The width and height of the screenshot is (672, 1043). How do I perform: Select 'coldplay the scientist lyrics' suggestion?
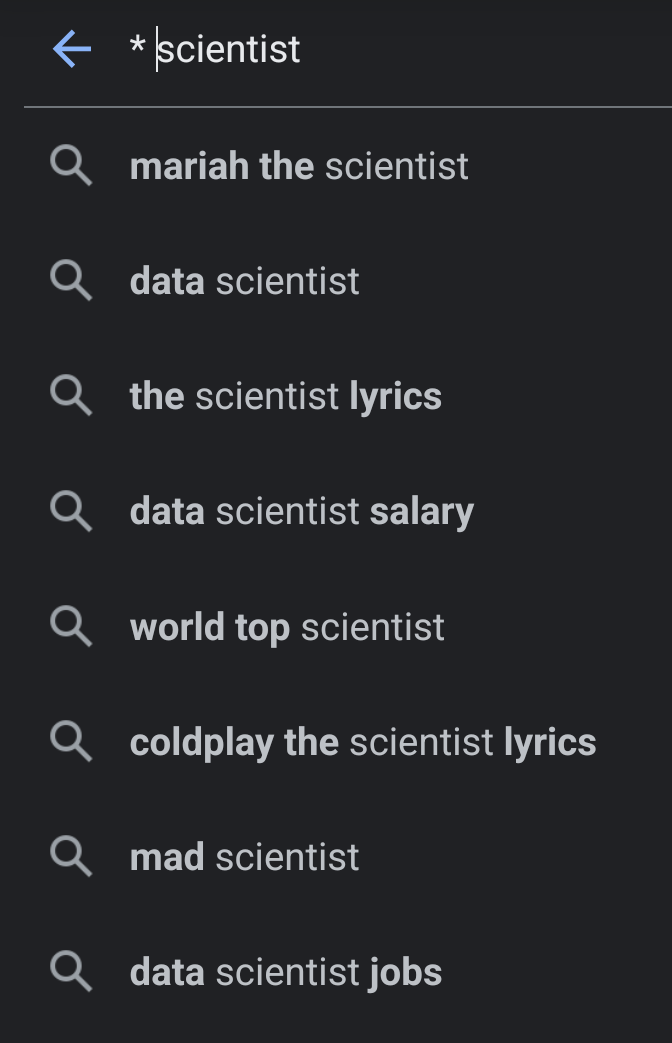click(x=363, y=742)
